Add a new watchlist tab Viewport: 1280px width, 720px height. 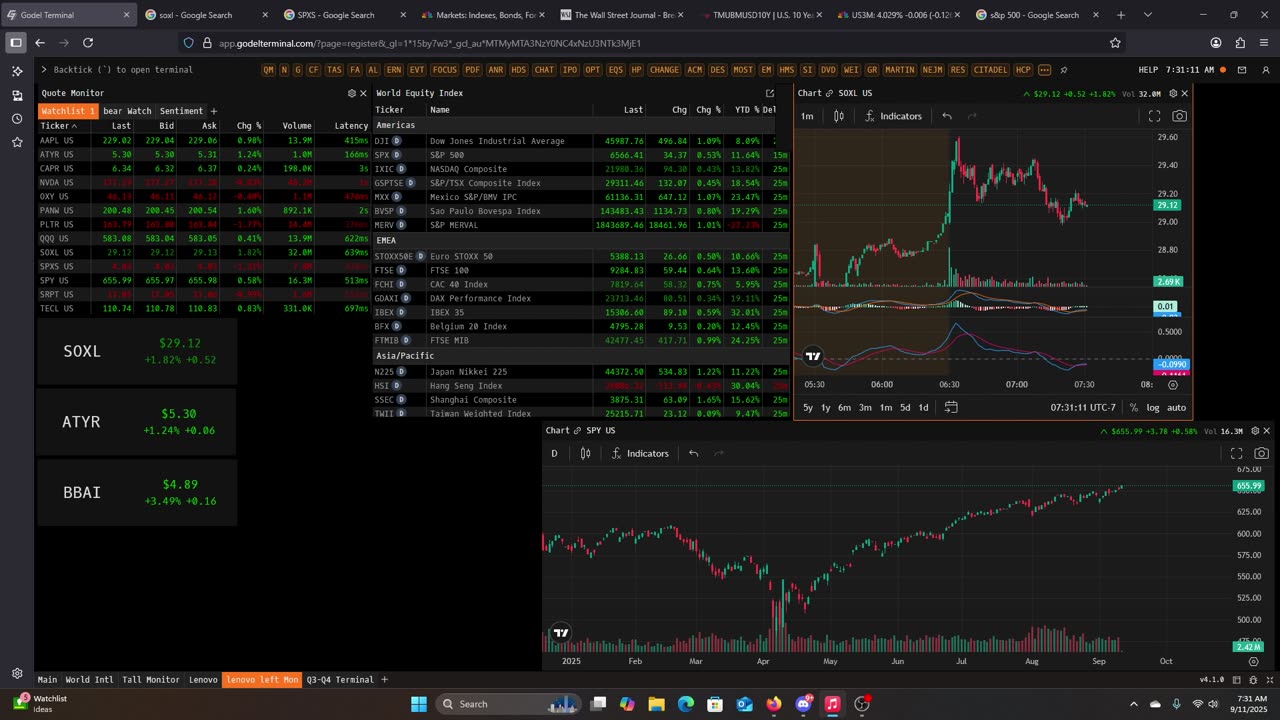pyautogui.click(x=213, y=111)
